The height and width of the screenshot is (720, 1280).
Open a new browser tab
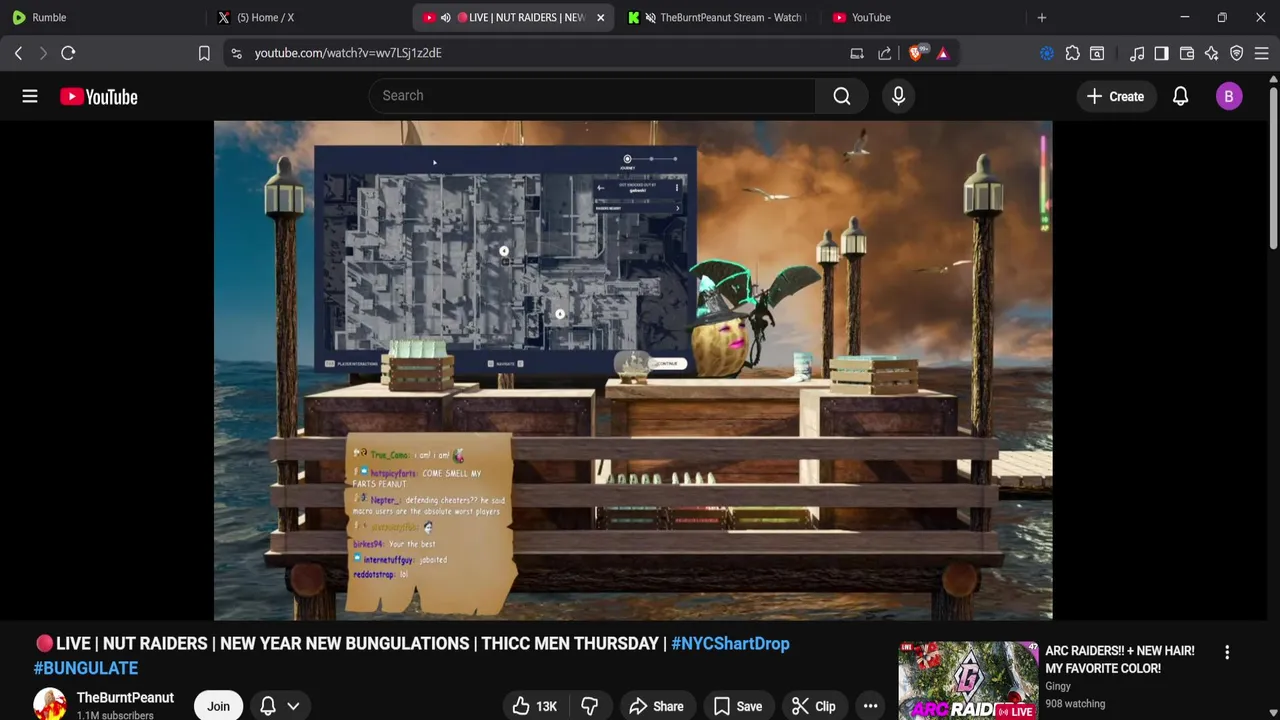1042,17
